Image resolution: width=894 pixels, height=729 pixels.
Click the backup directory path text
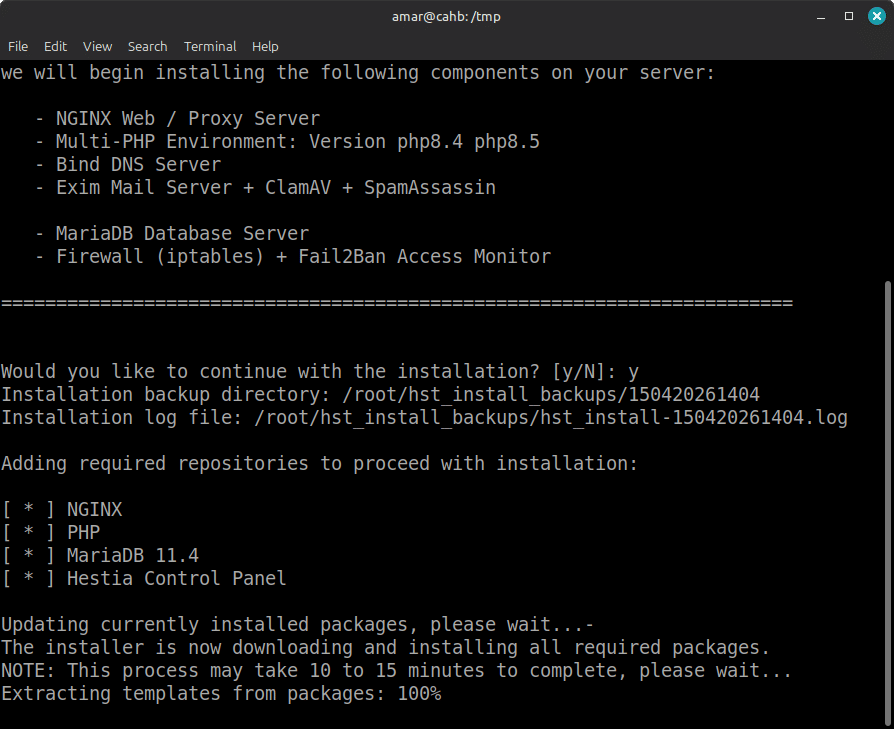coord(551,394)
